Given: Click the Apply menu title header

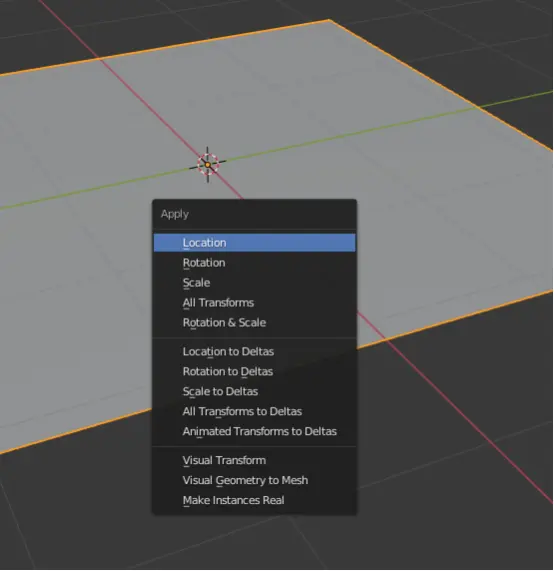Looking at the screenshot, I should [x=175, y=214].
